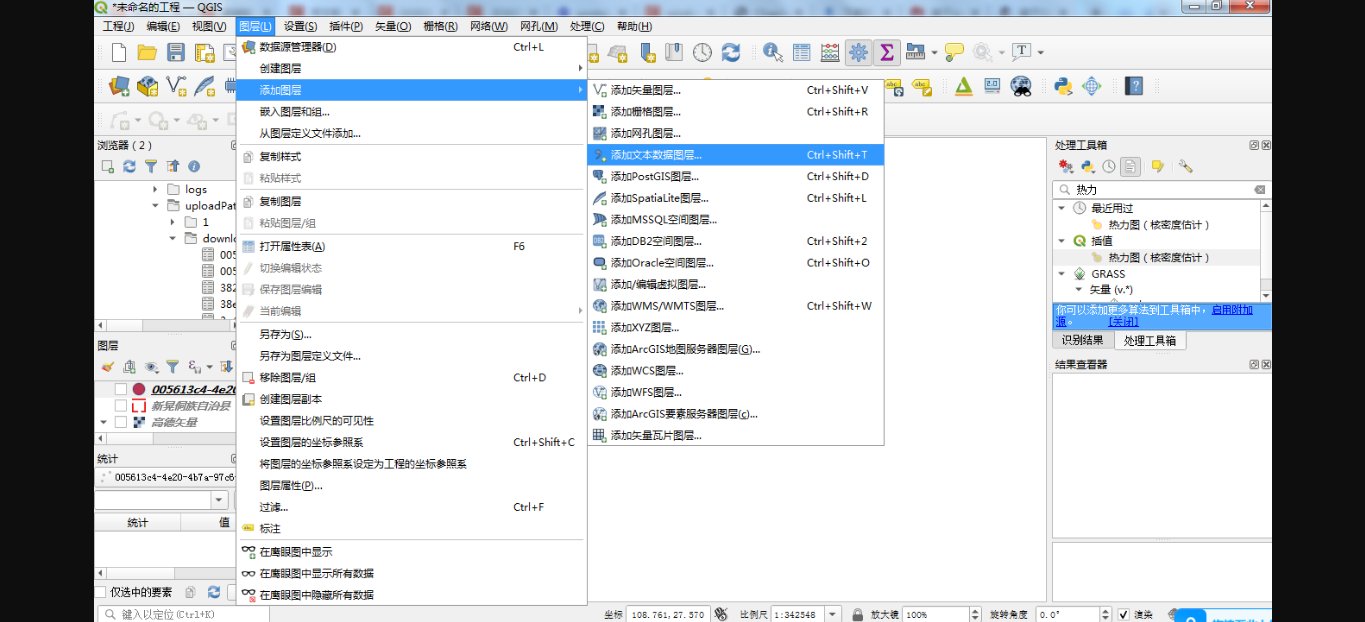Open the 设置(S) menu

(300, 26)
